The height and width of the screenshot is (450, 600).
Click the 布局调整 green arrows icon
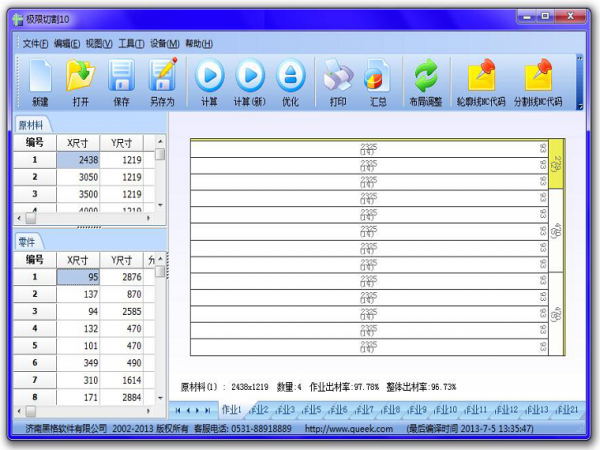427,78
